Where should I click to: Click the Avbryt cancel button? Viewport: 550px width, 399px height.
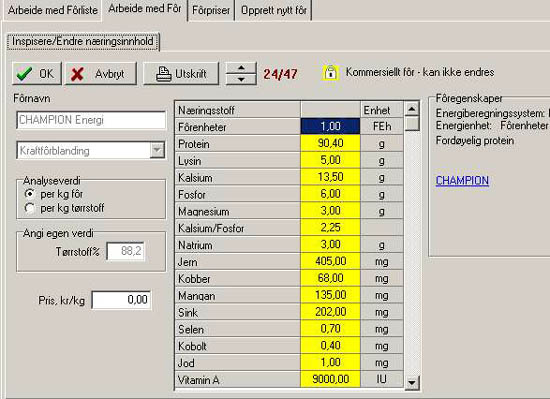coord(101,74)
